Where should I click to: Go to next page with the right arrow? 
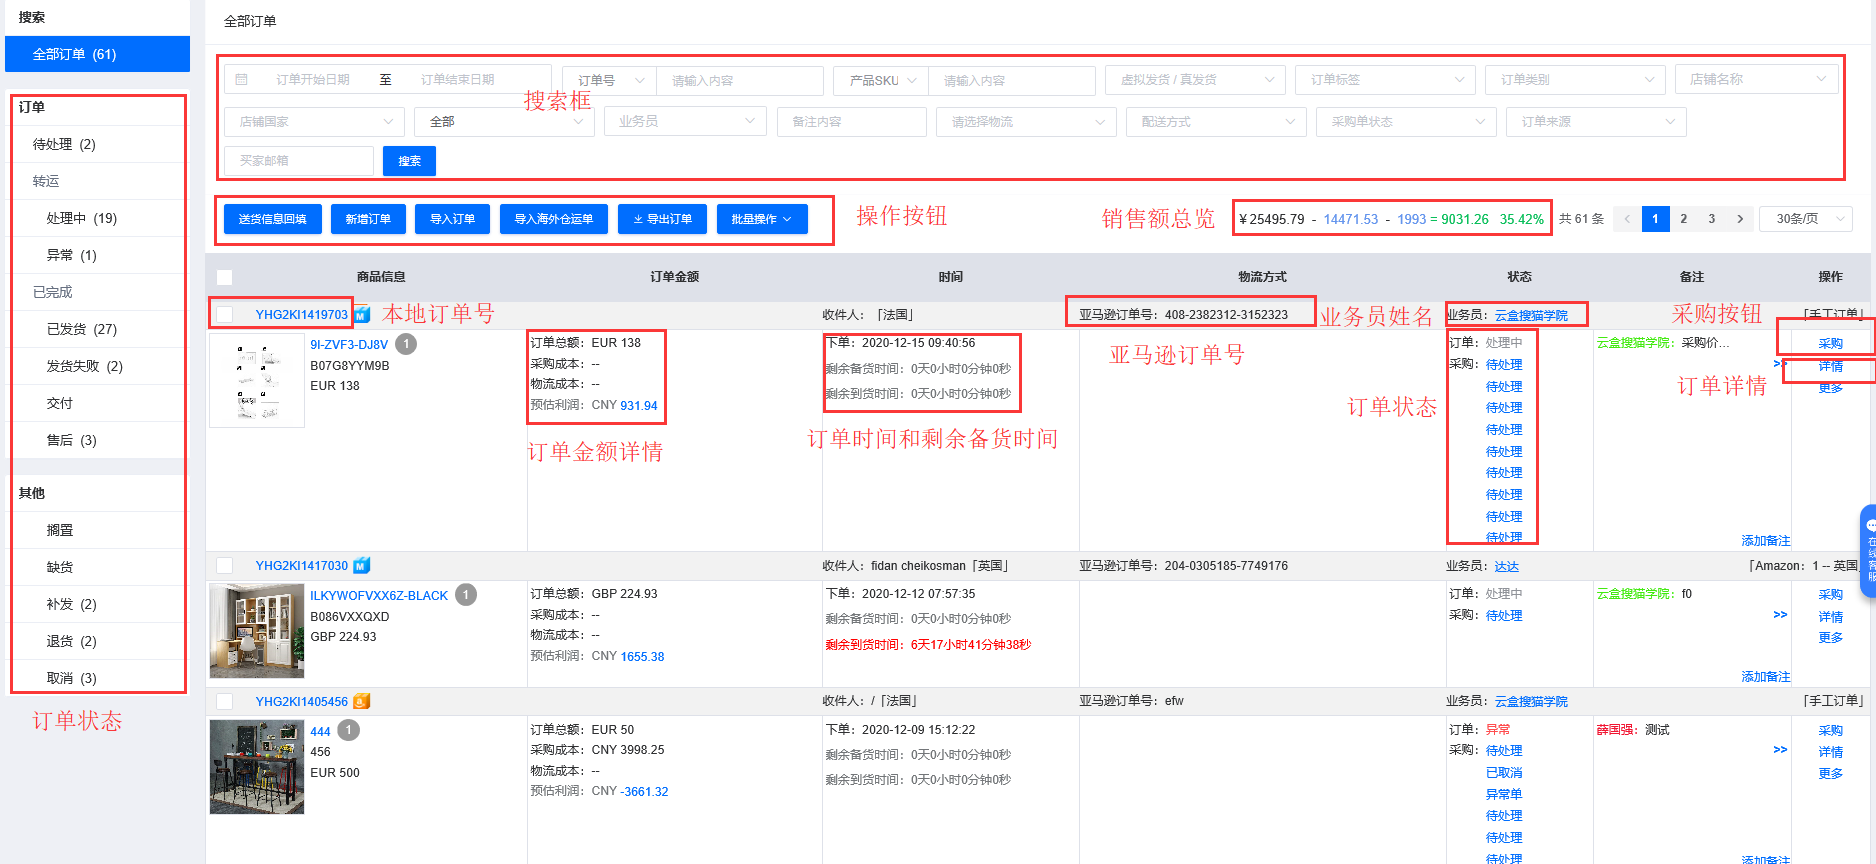(1740, 219)
